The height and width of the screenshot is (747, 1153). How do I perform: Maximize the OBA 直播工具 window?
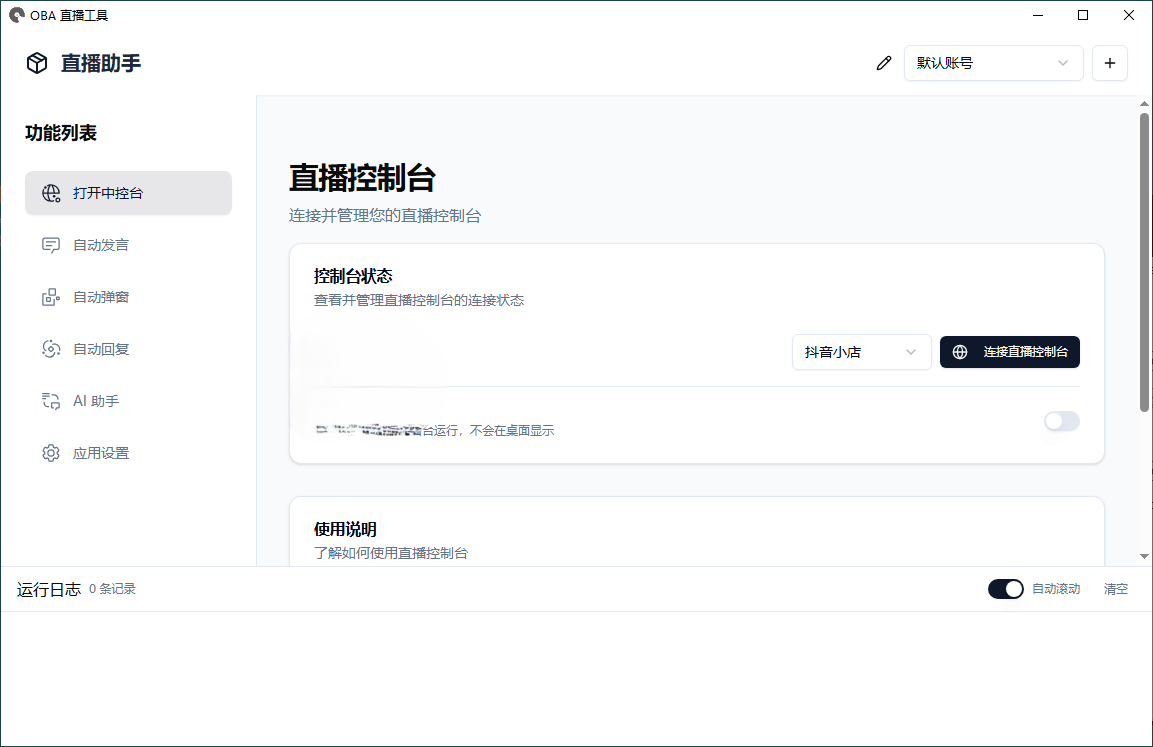coord(1082,15)
